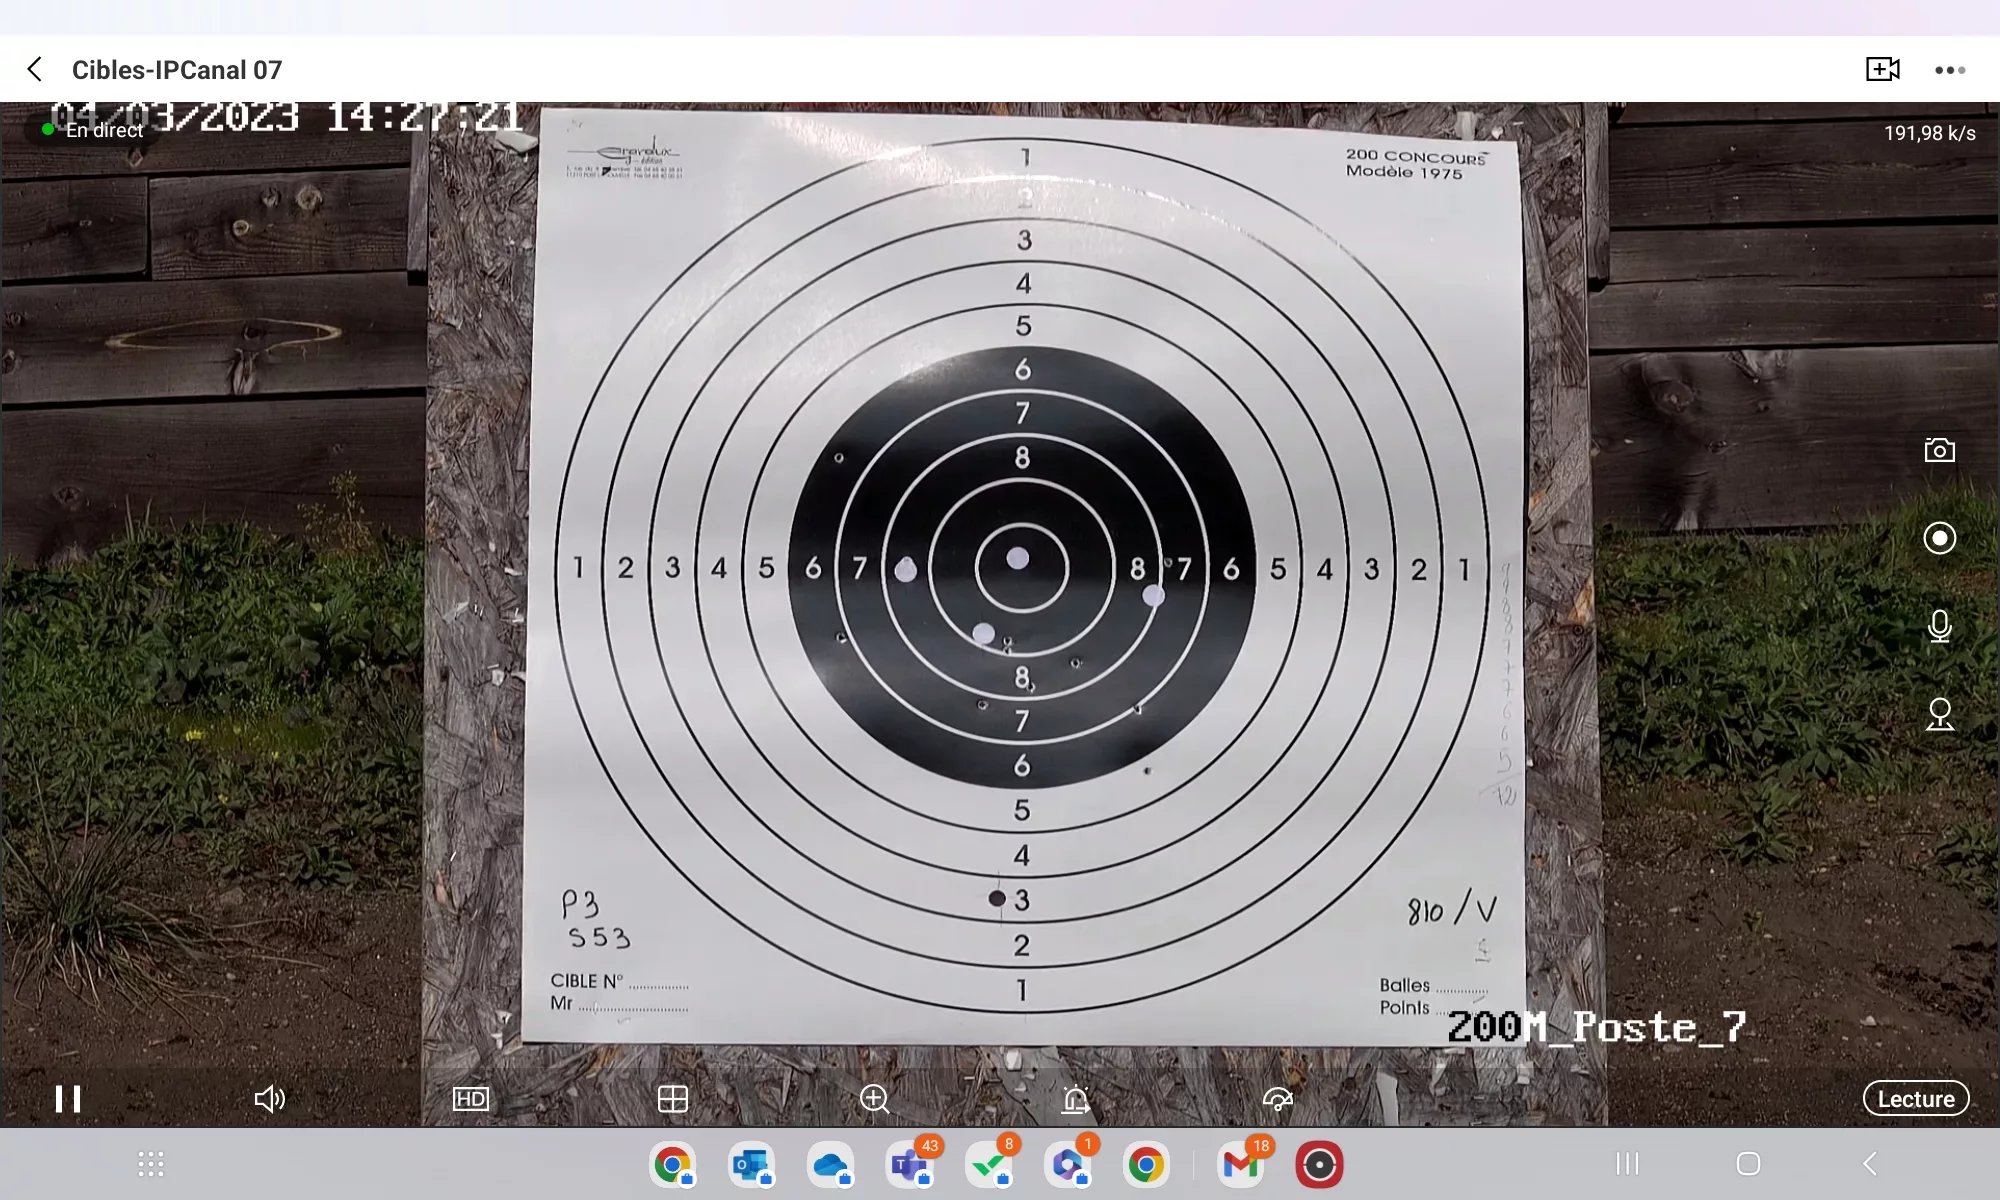Go back from Cibles-IPCanal 07
The image size is (2000, 1200).
pyautogui.click(x=35, y=69)
